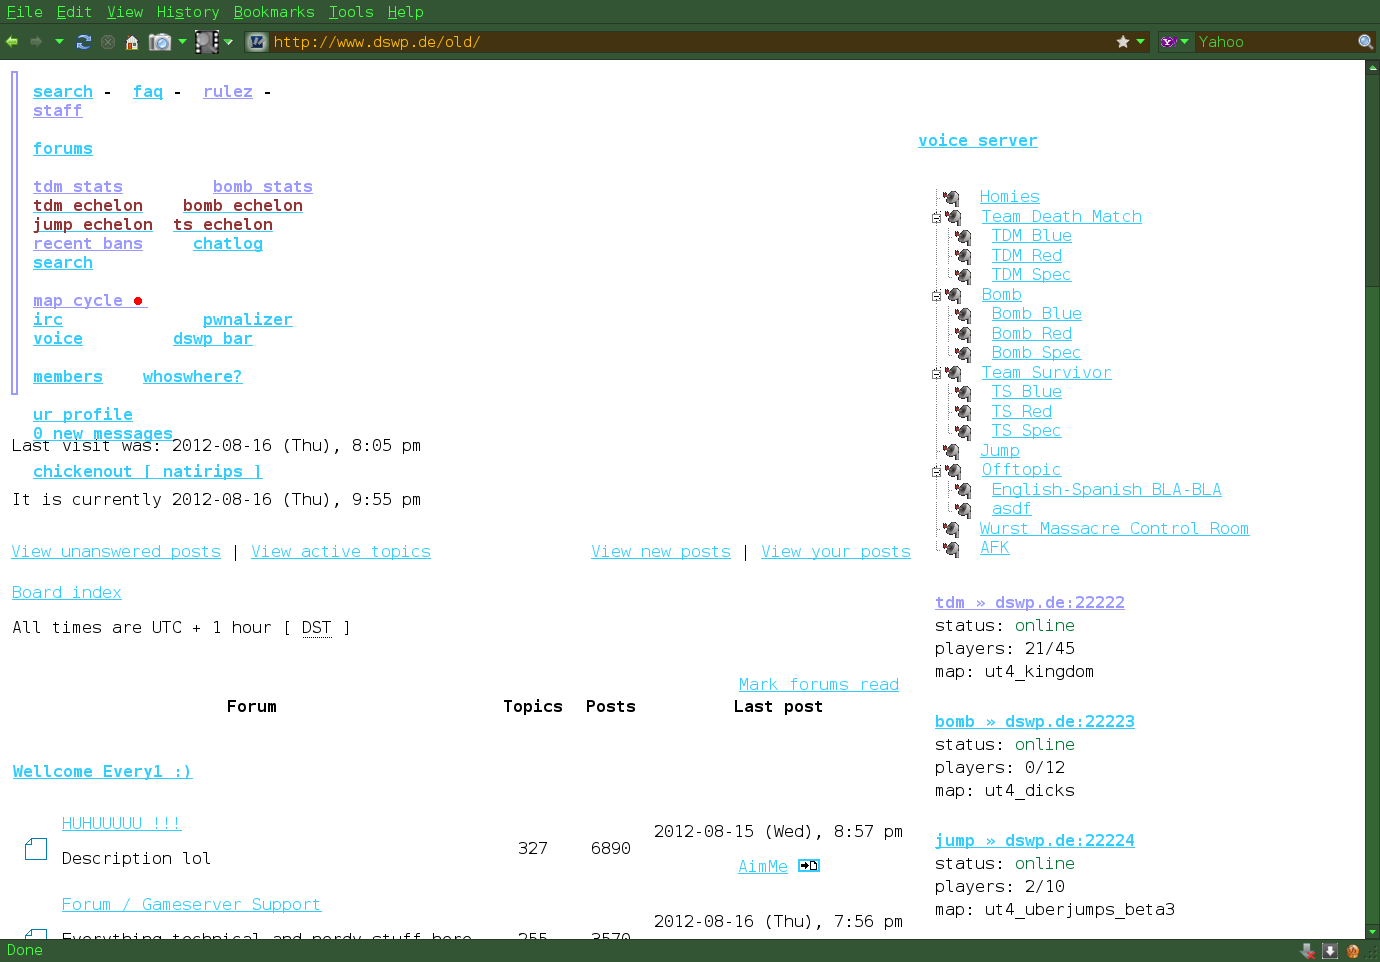The image size is (1380, 962).
Task: Click the 'View unanswered posts' link
Action: (x=116, y=552)
